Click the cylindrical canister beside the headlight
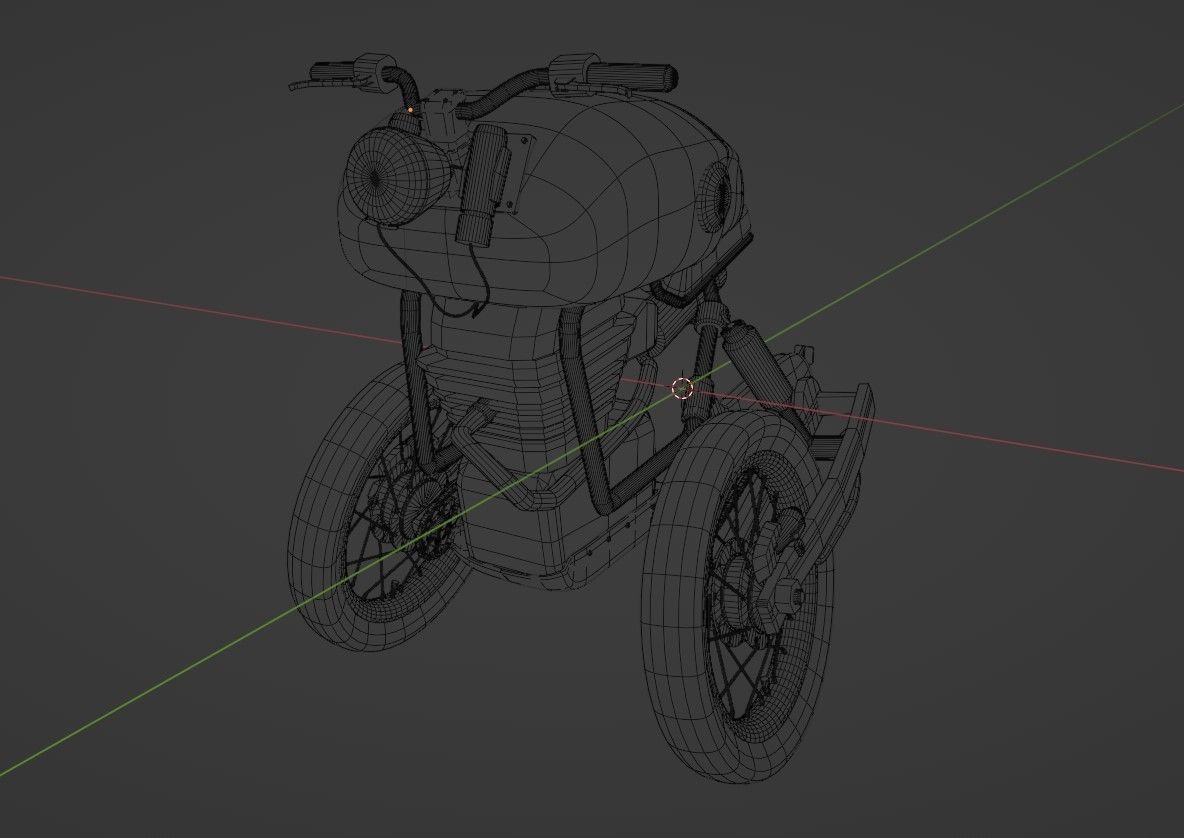 pos(483,185)
